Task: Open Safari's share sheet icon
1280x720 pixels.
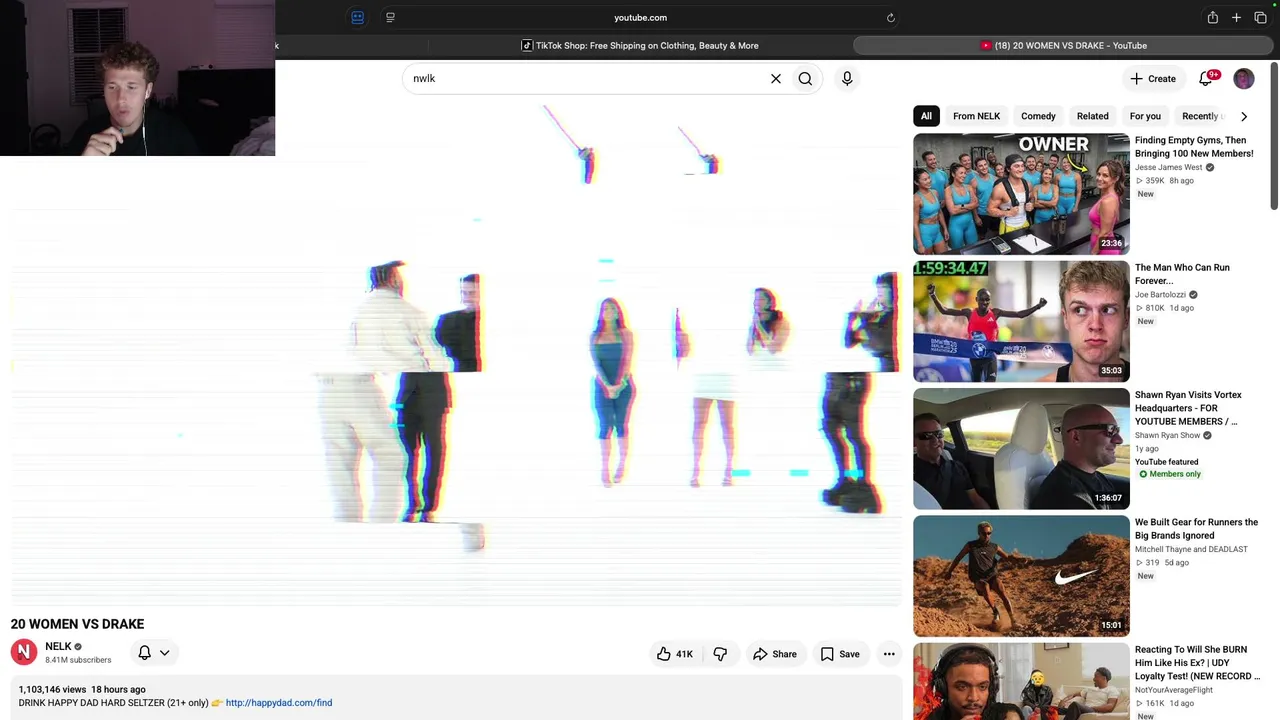Action: [x=1212, y=17]
